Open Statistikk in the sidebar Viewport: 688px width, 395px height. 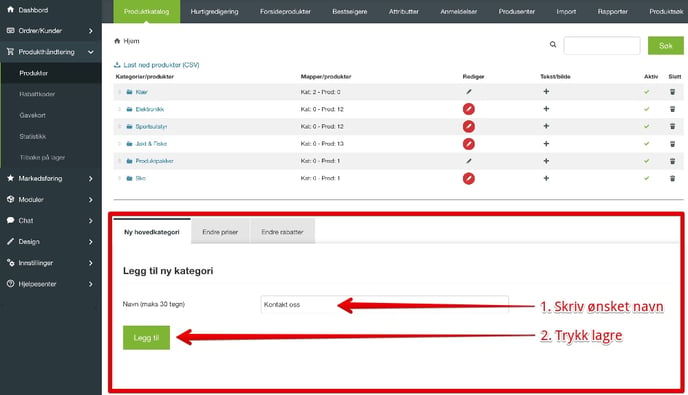(33, 136)
